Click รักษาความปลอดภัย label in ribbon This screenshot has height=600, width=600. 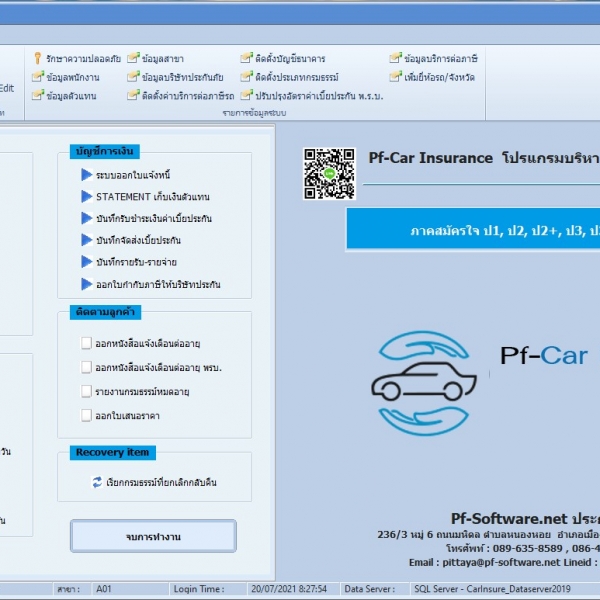[83, 59]
